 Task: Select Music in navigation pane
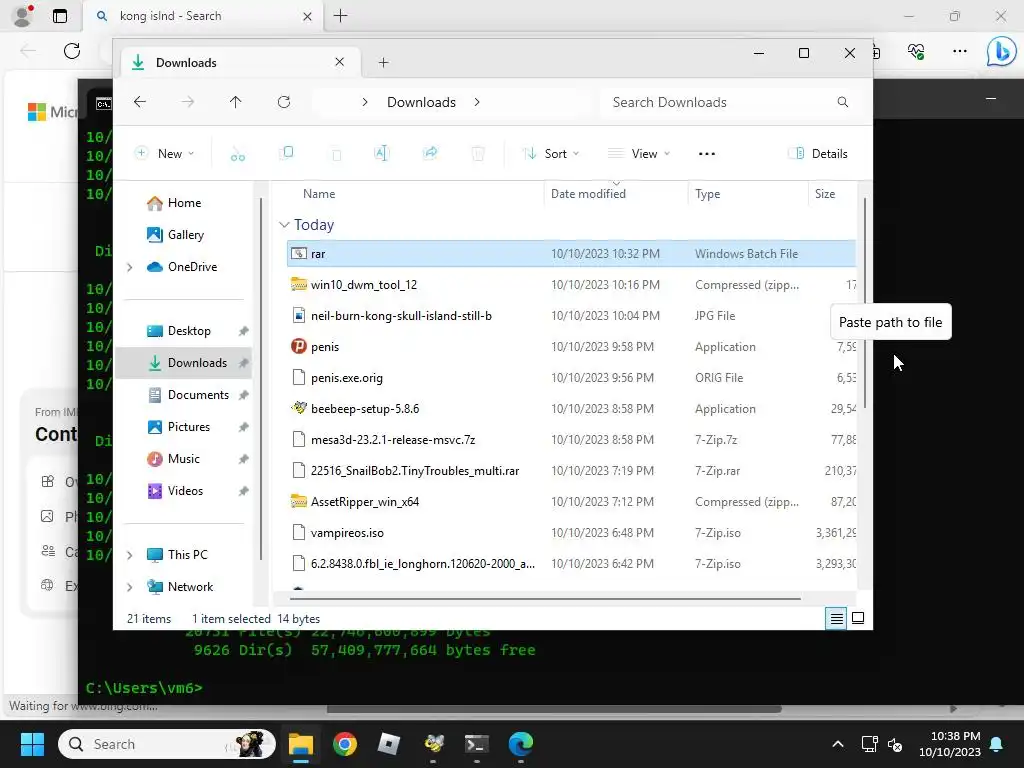click(184, 459)
